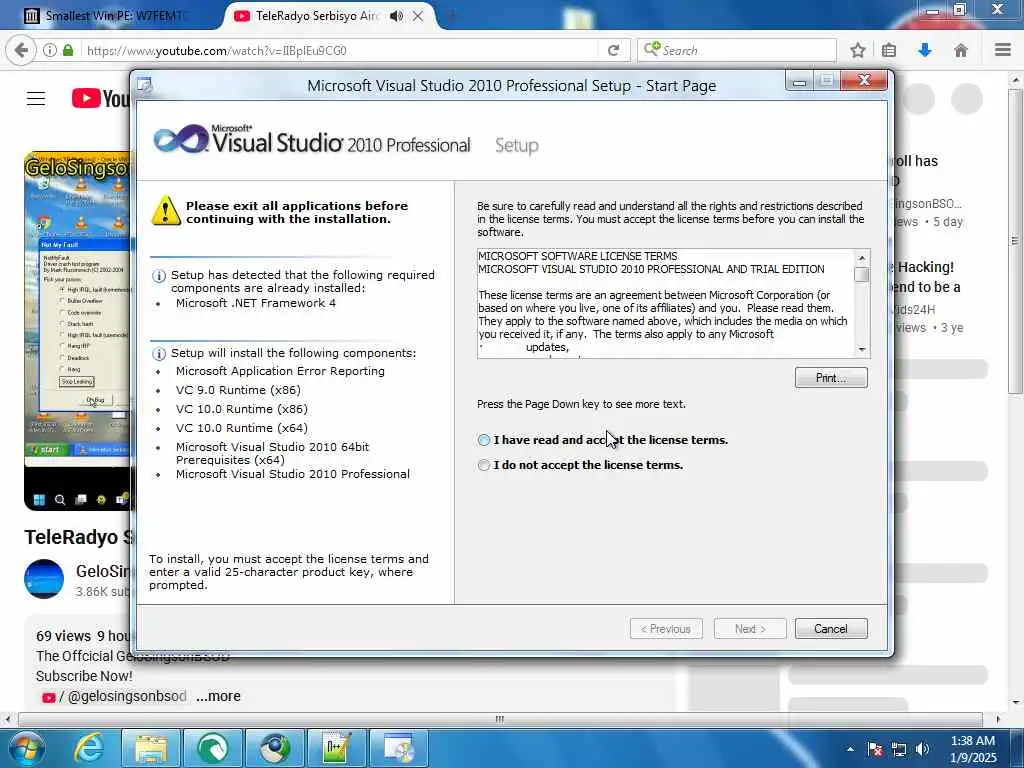Click the YouTube logo
Image resolution: width=1024 pixels, height=768 pixels.
(101, 99)
